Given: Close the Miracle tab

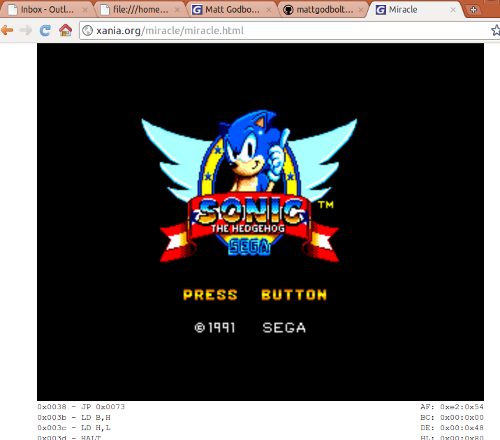Looking at the screenshot, I should click(x=453, y=10).
